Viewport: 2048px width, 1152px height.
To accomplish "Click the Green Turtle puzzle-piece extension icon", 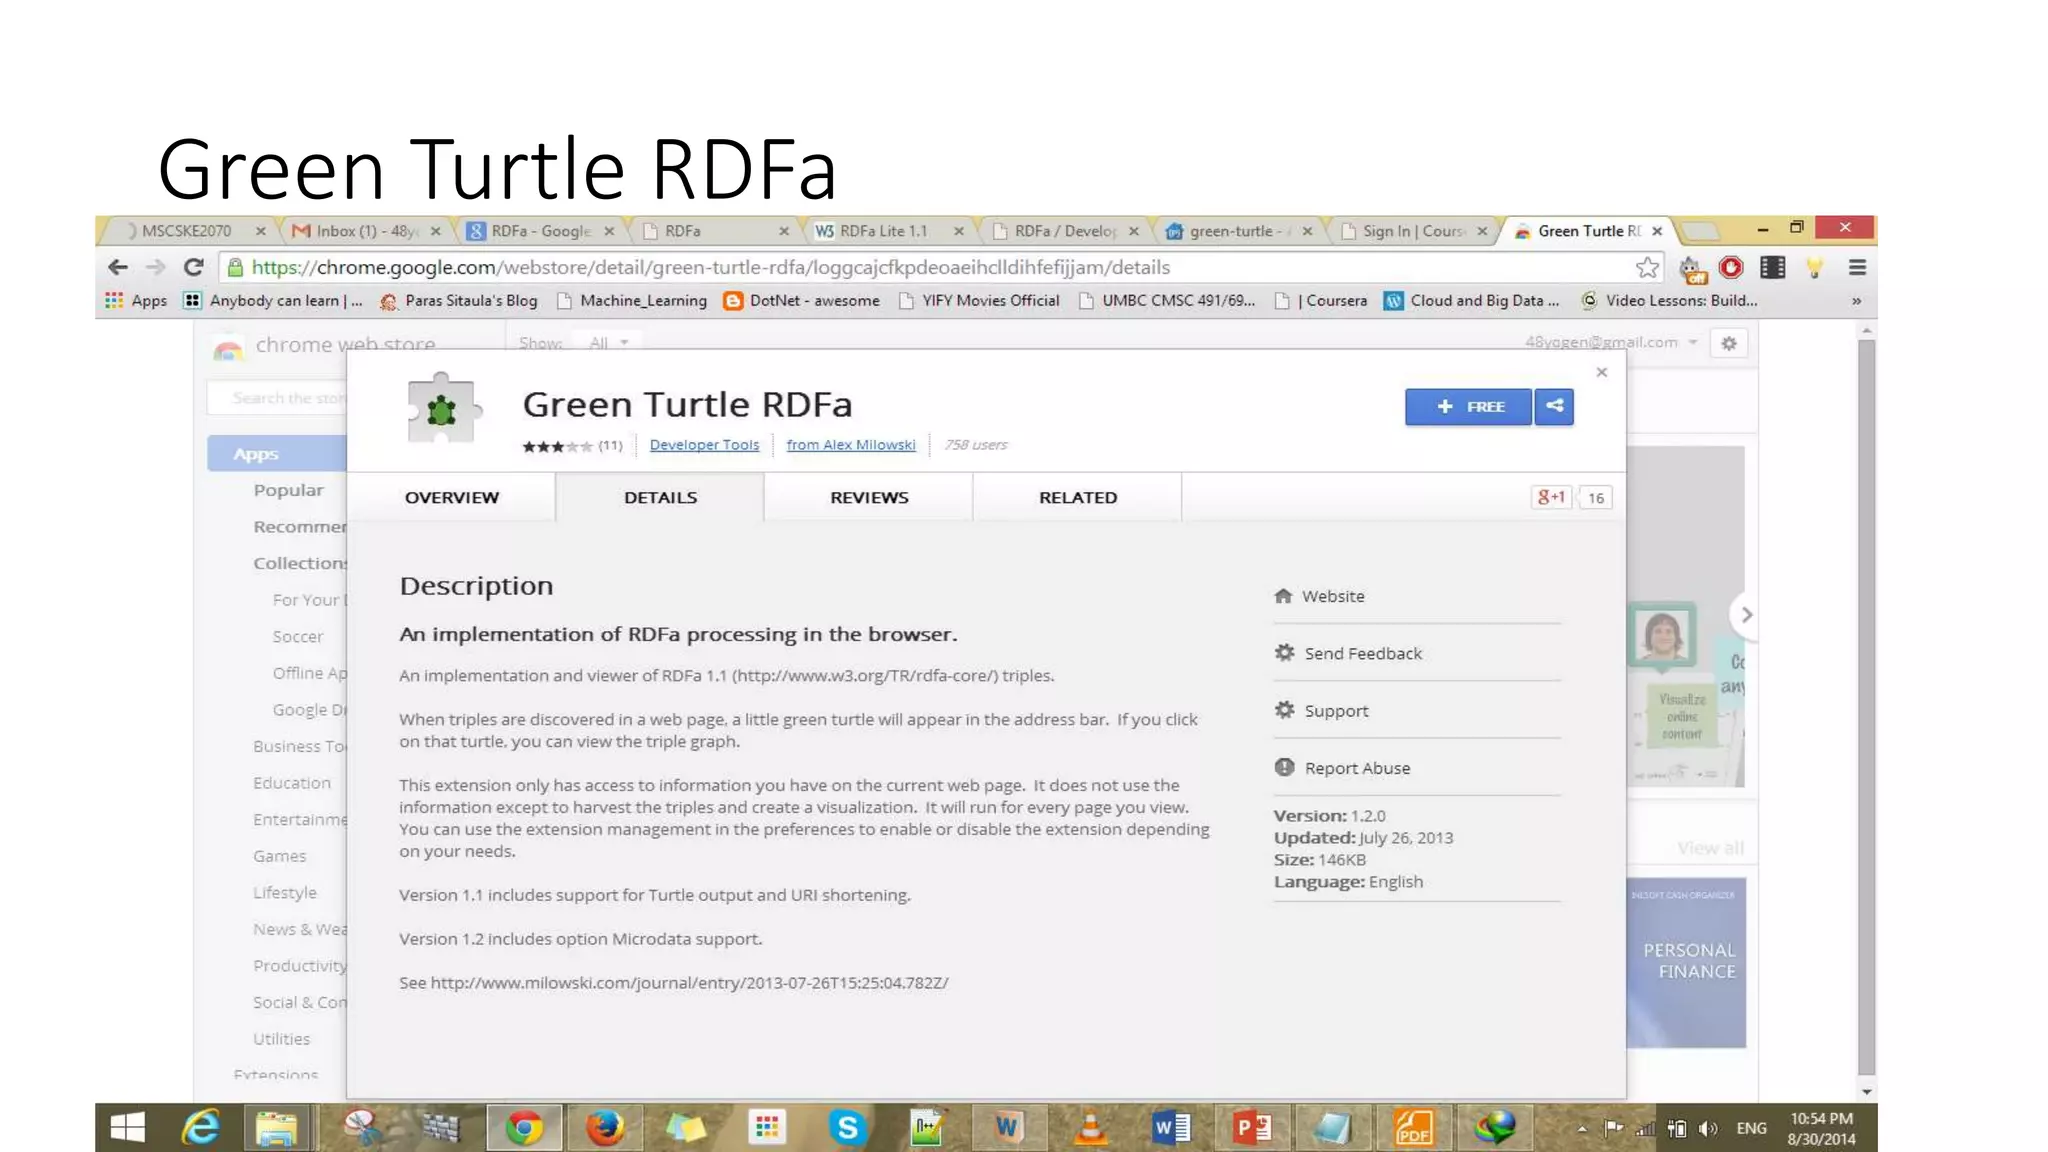I will tap(443, 409).
